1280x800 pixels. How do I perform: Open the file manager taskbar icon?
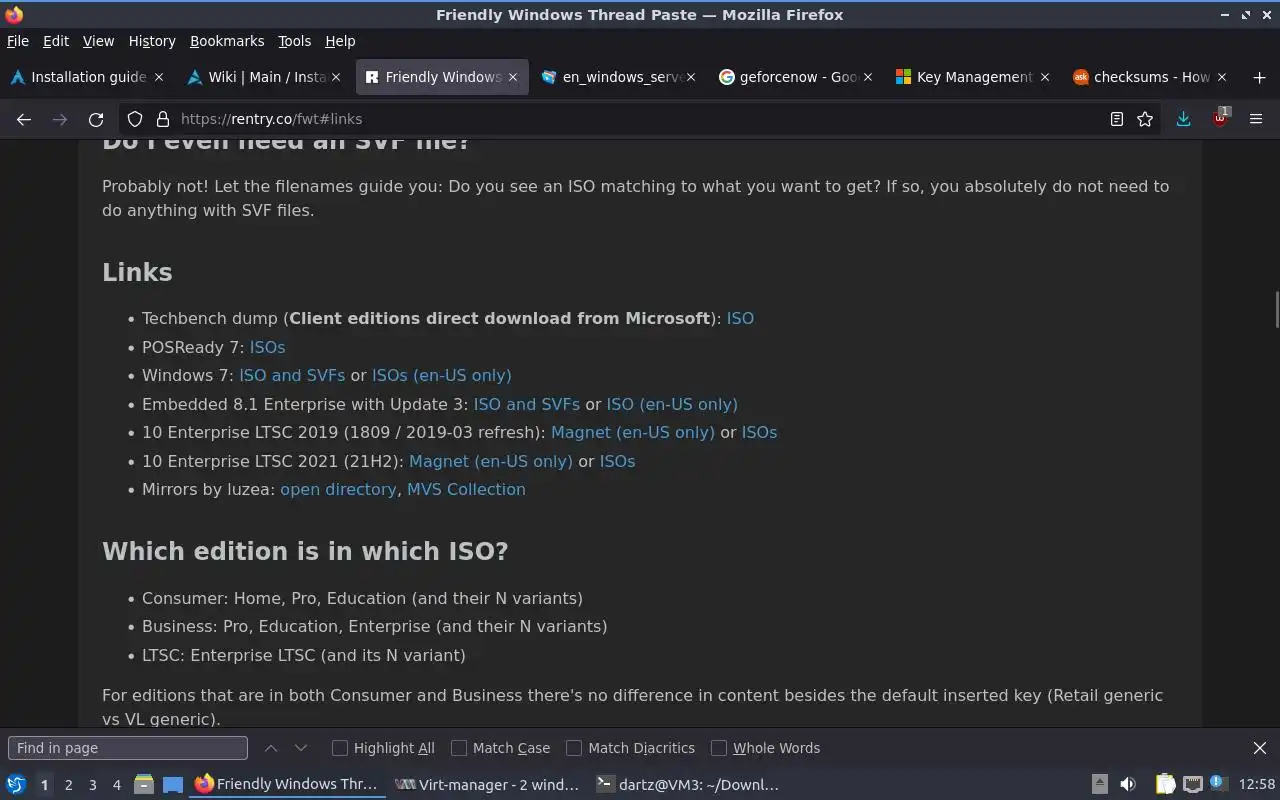coord(143,785)
